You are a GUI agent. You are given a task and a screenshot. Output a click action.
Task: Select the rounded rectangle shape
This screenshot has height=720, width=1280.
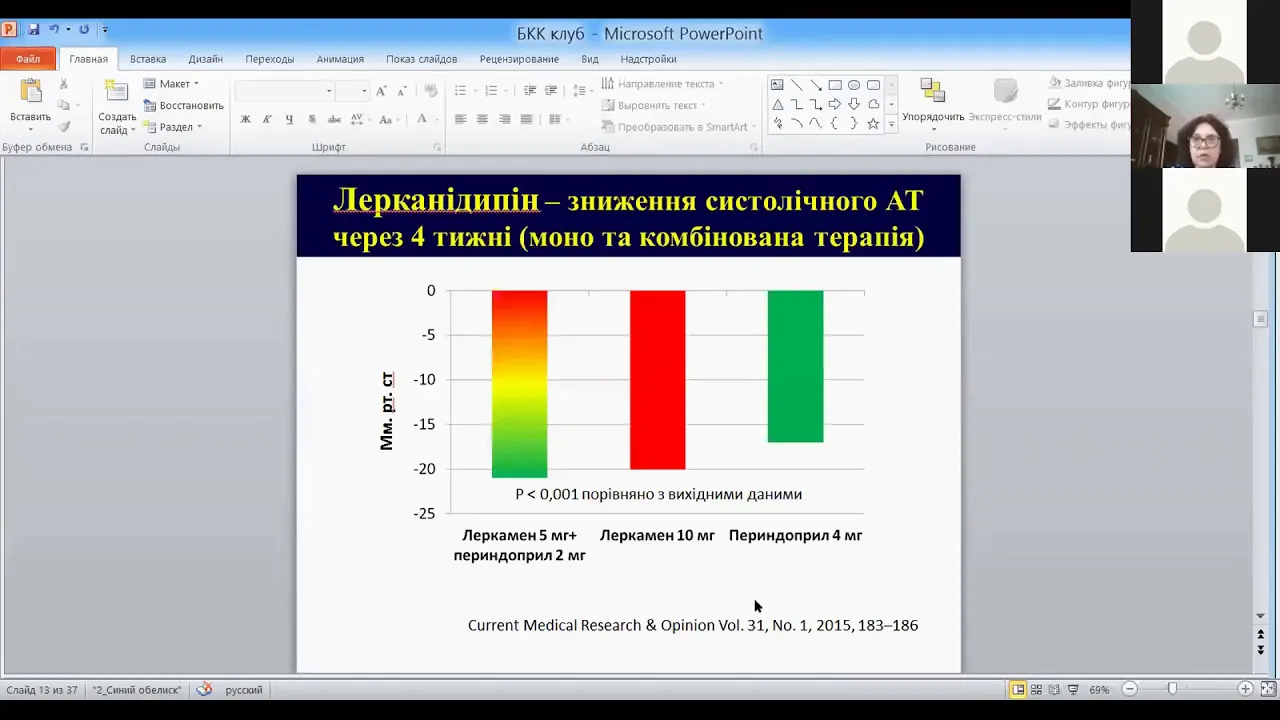click(x=873, y=85)
